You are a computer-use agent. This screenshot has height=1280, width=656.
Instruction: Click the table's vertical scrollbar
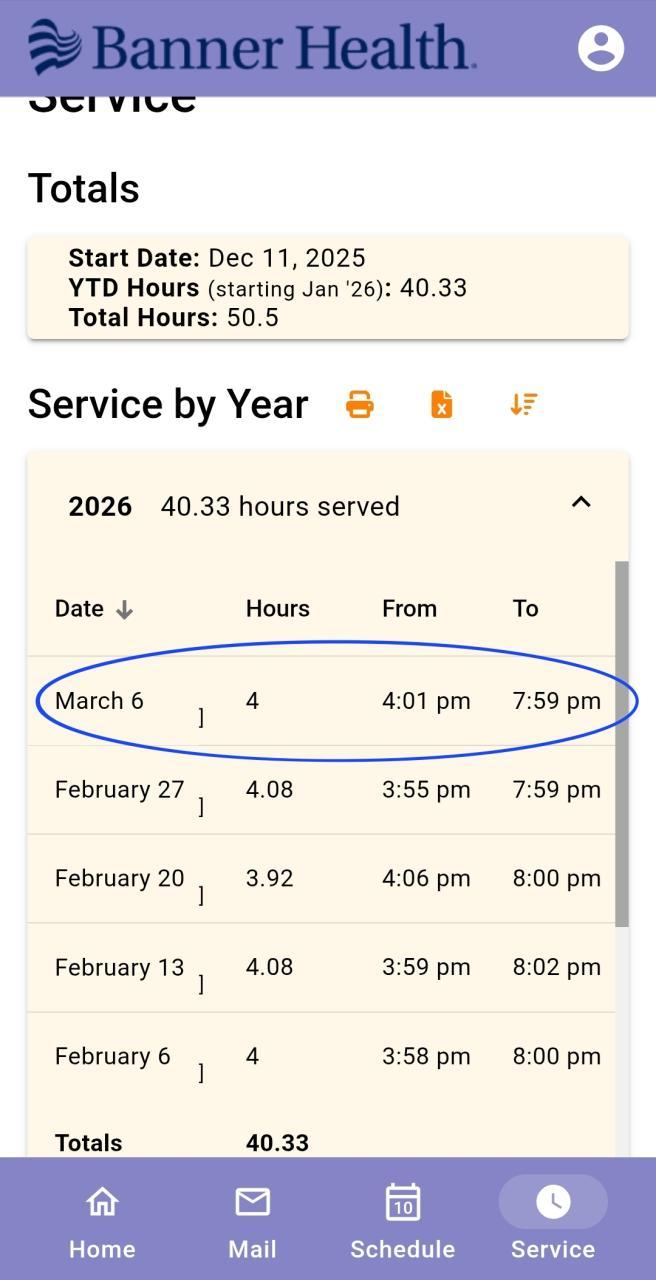pos(622,743)
